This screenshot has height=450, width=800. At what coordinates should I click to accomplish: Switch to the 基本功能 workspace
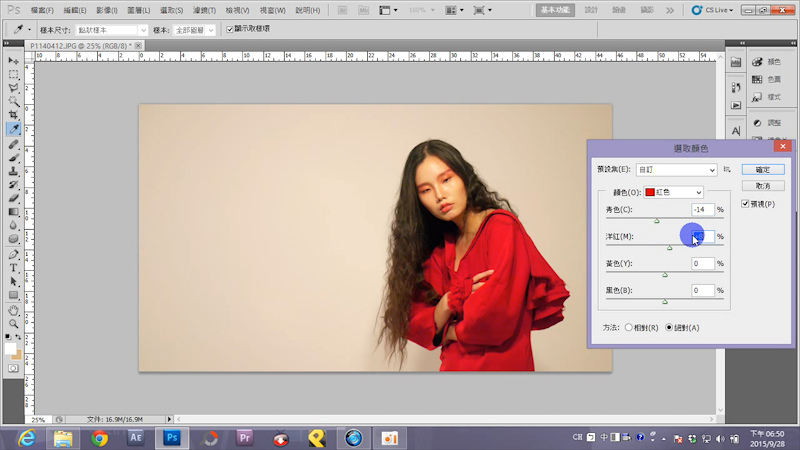pos(555,10)
